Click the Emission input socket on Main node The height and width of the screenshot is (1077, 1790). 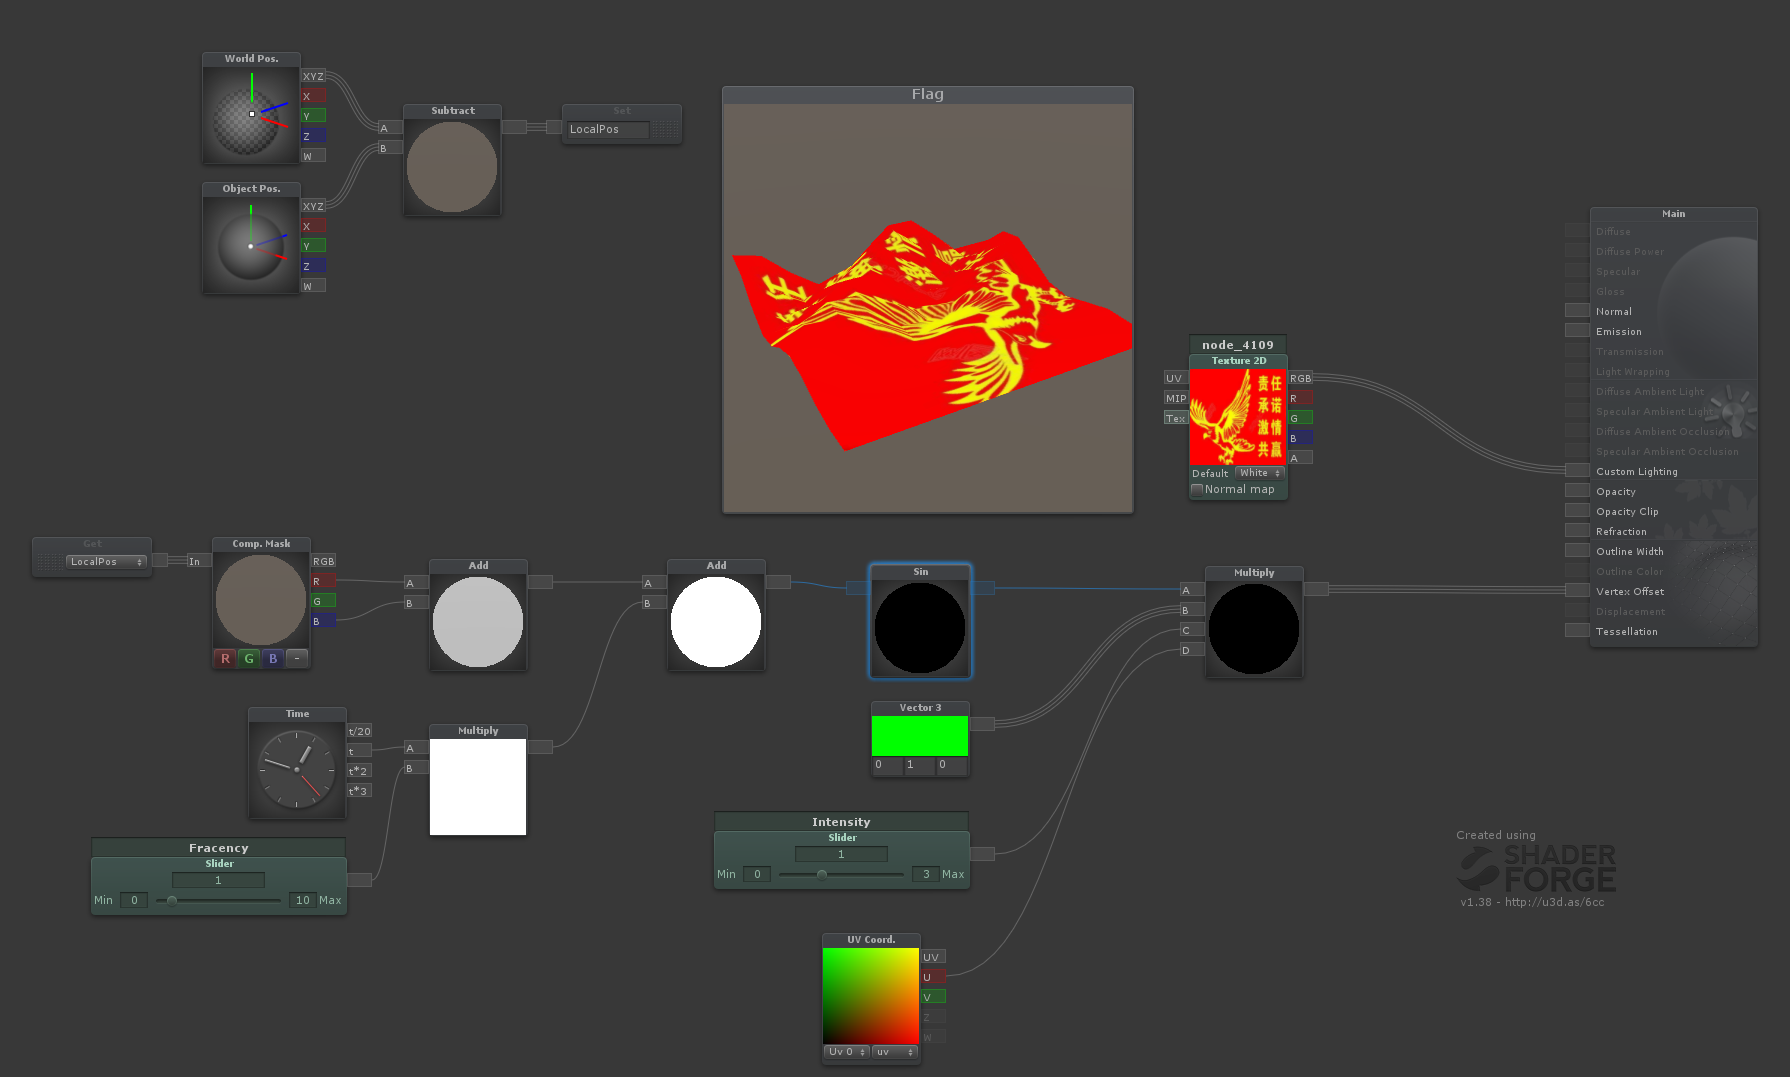[1576, 331]
